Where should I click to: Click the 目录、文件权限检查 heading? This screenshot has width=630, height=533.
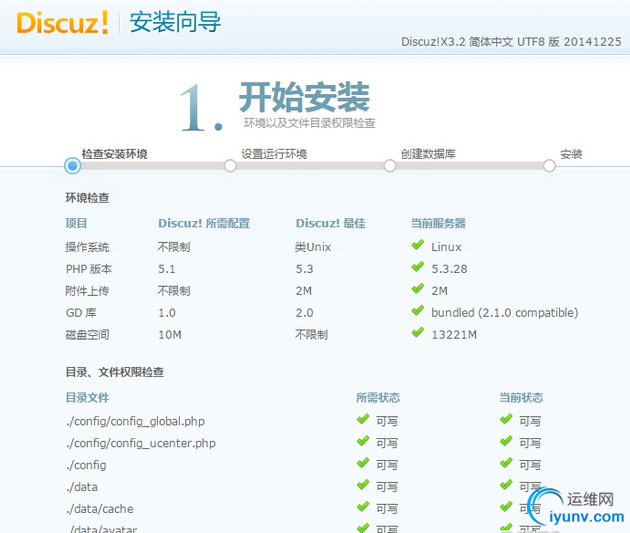pyautogui.click(x=115, y=372)
